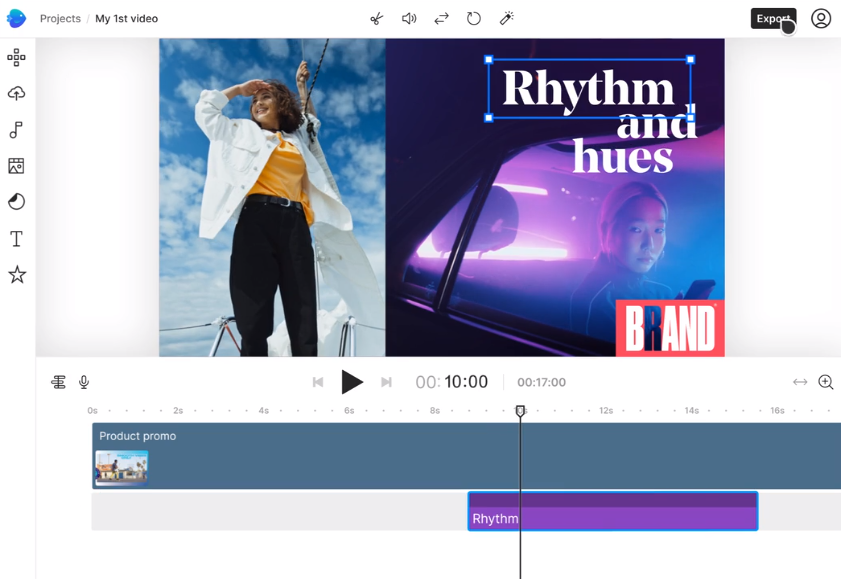This screenshot has width=841, height=579.
Task: Open the user account profile menu
Action: (820, 19)
